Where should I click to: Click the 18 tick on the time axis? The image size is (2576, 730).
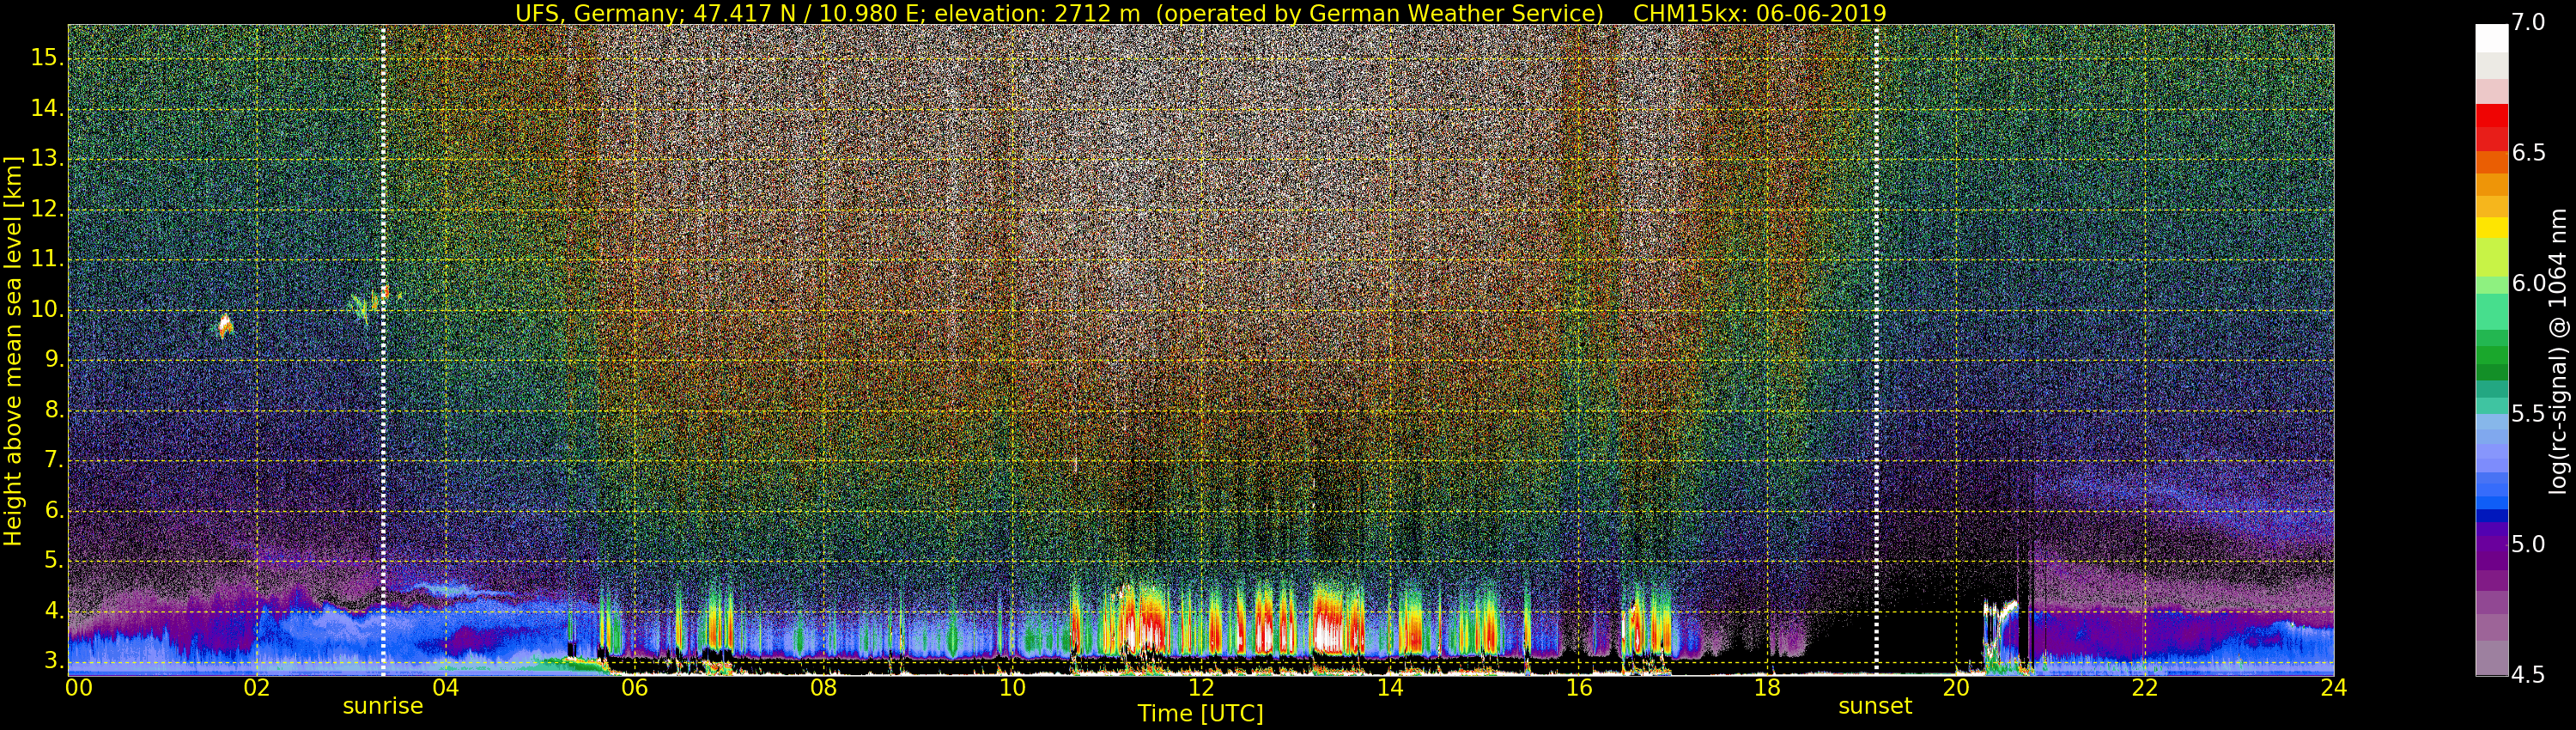coord(1767,688)
